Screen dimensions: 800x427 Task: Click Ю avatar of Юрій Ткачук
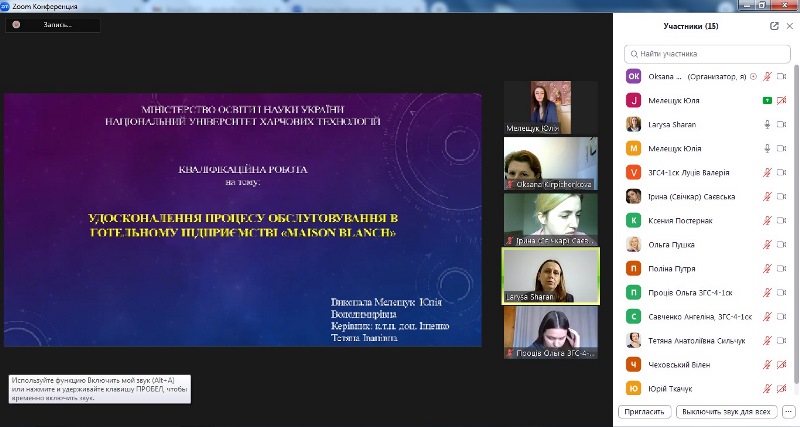[634, 388]
